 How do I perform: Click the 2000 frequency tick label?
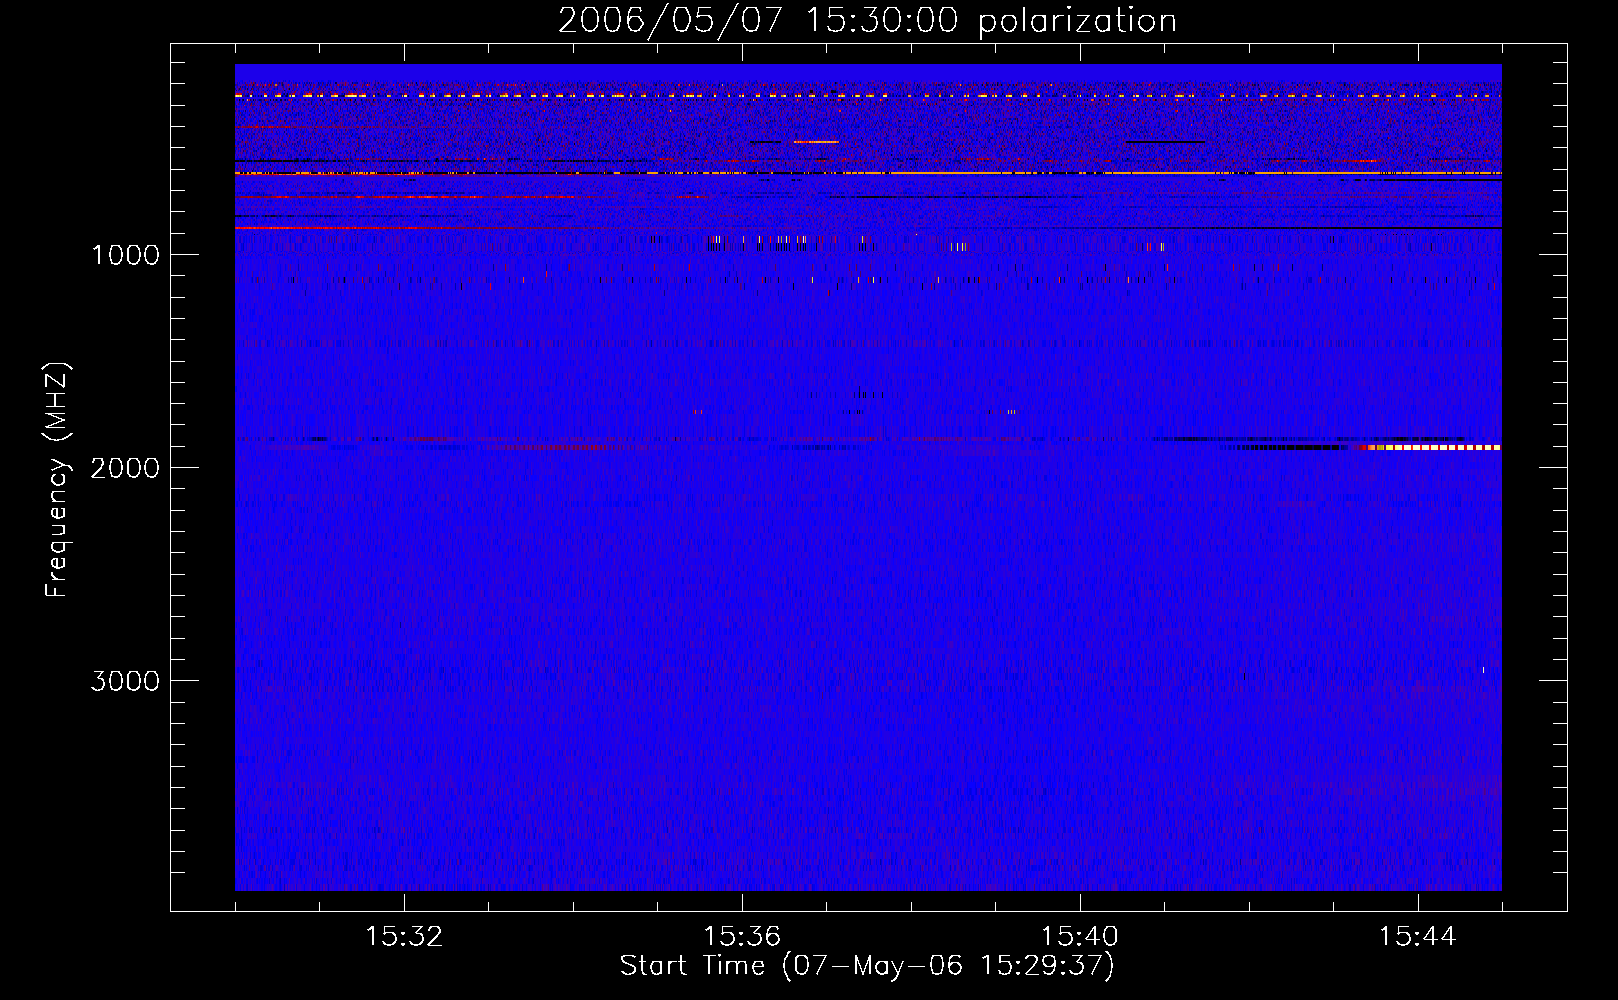pyautogui.click(x=126, y=468)
